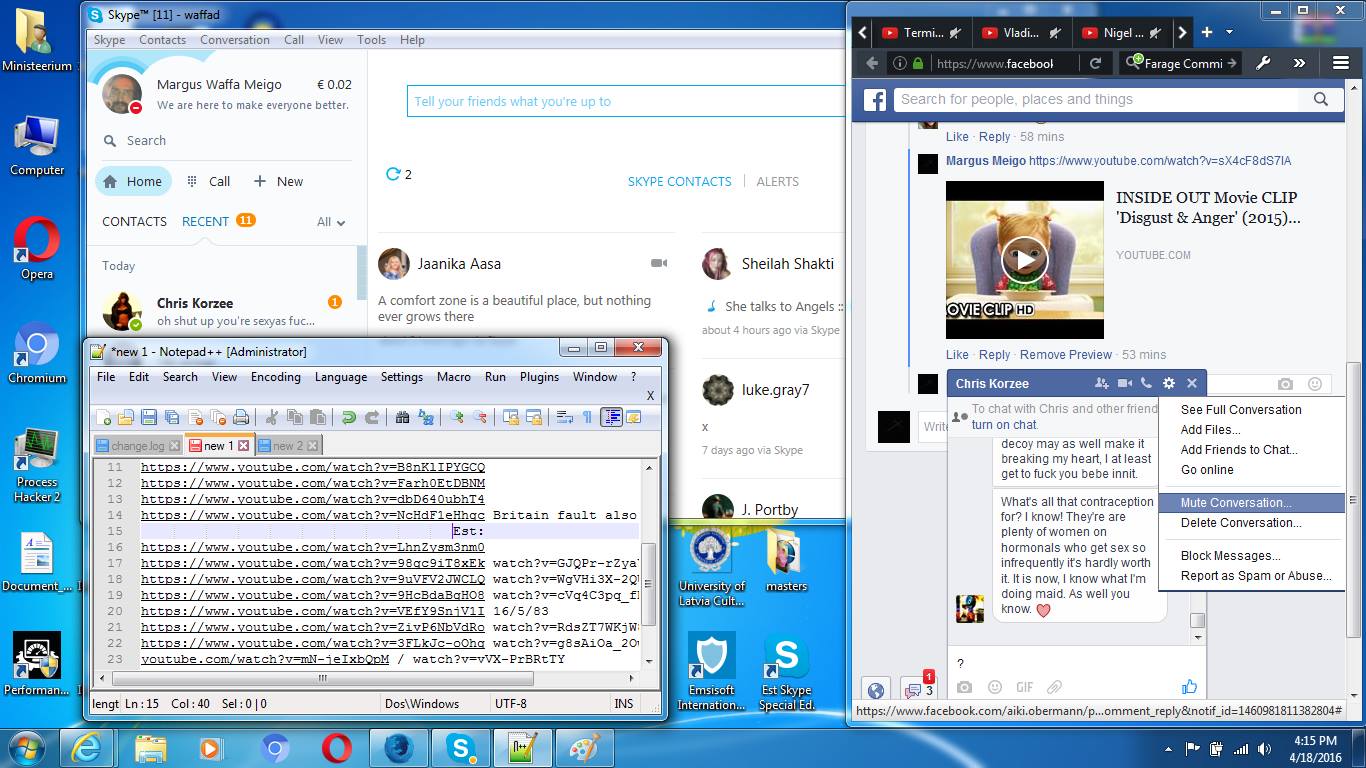Open Skype 'New' dropdown button
Screen dimensions: 1366x768
[278, 181]
